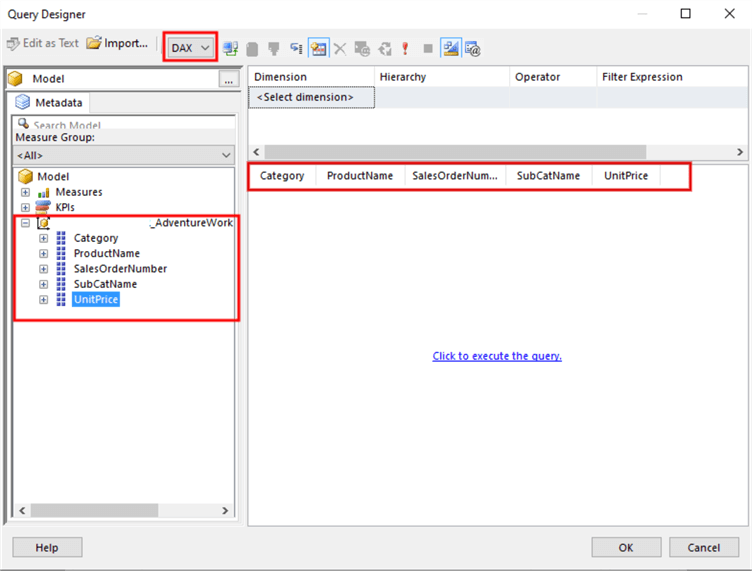Click the Delete X toolbar icon
Viewport: 752px width, 571px height.
340,48
